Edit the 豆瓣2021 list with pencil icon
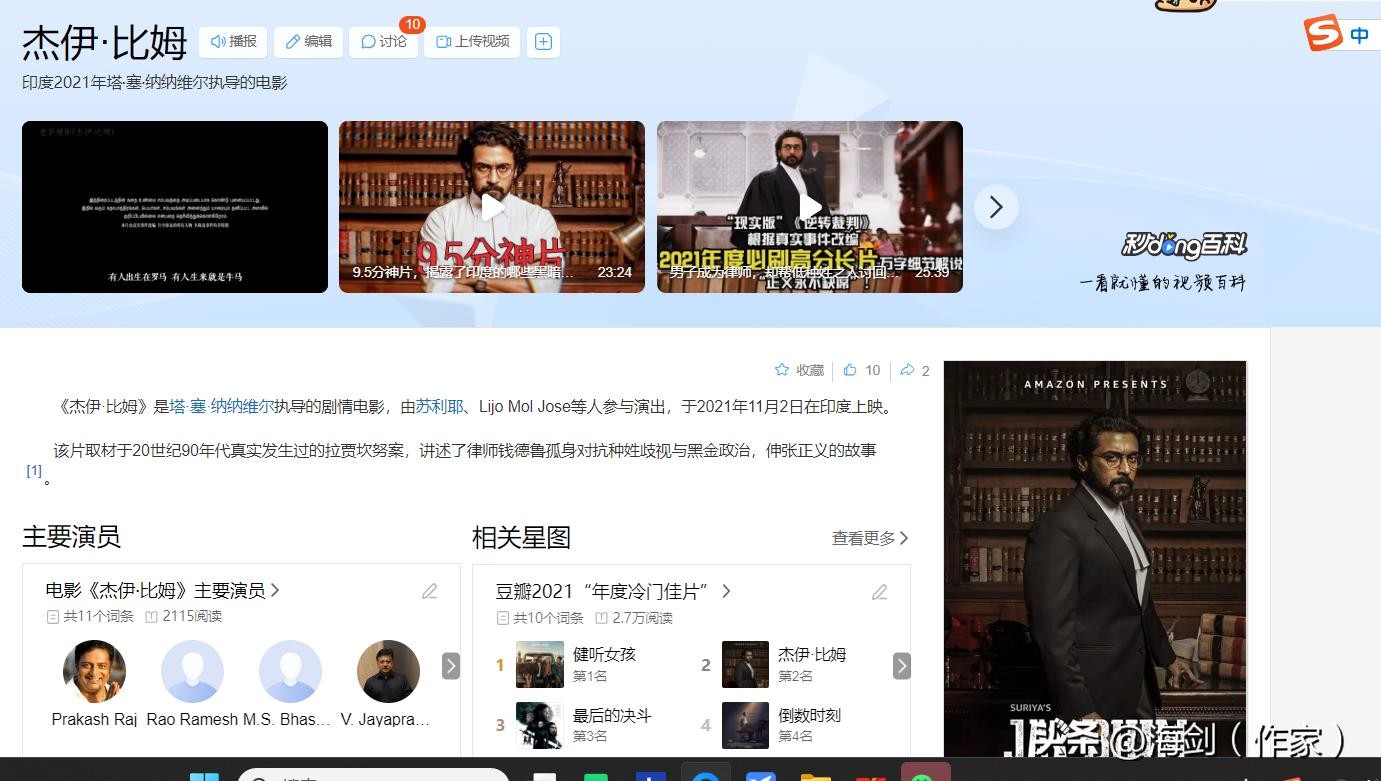This screenshot has height=781, width=1381. pos(880,592)
